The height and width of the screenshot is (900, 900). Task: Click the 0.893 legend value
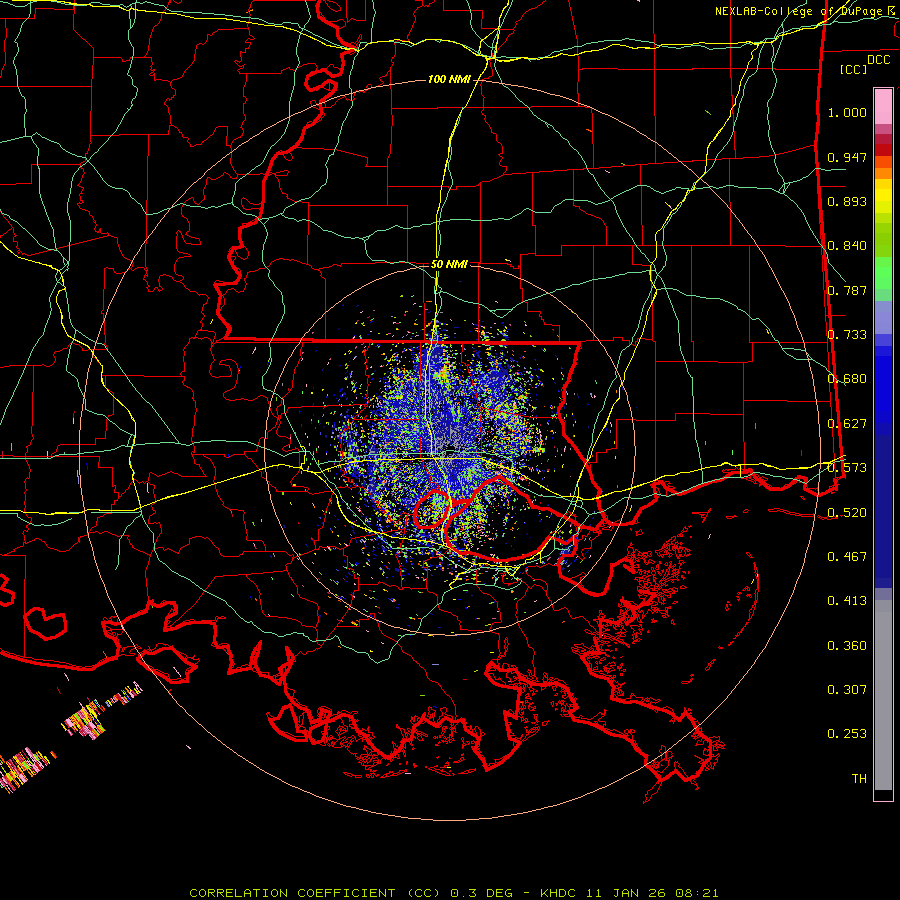[847, 201]
